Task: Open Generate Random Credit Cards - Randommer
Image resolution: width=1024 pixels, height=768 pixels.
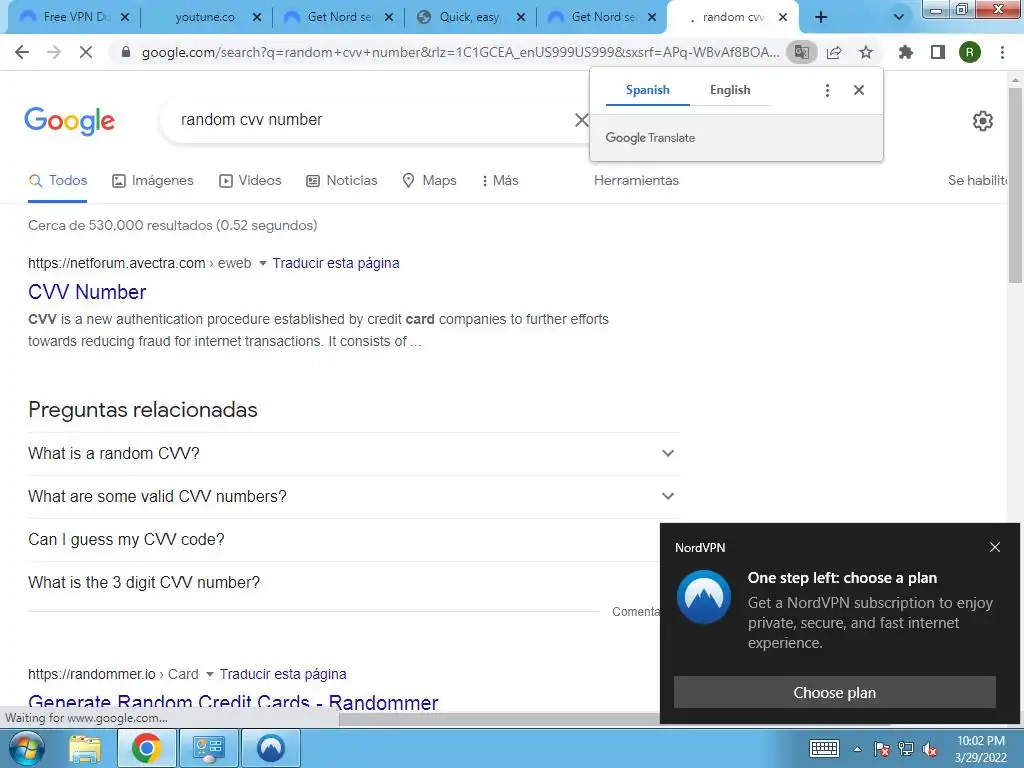Action: coord(233,703)
